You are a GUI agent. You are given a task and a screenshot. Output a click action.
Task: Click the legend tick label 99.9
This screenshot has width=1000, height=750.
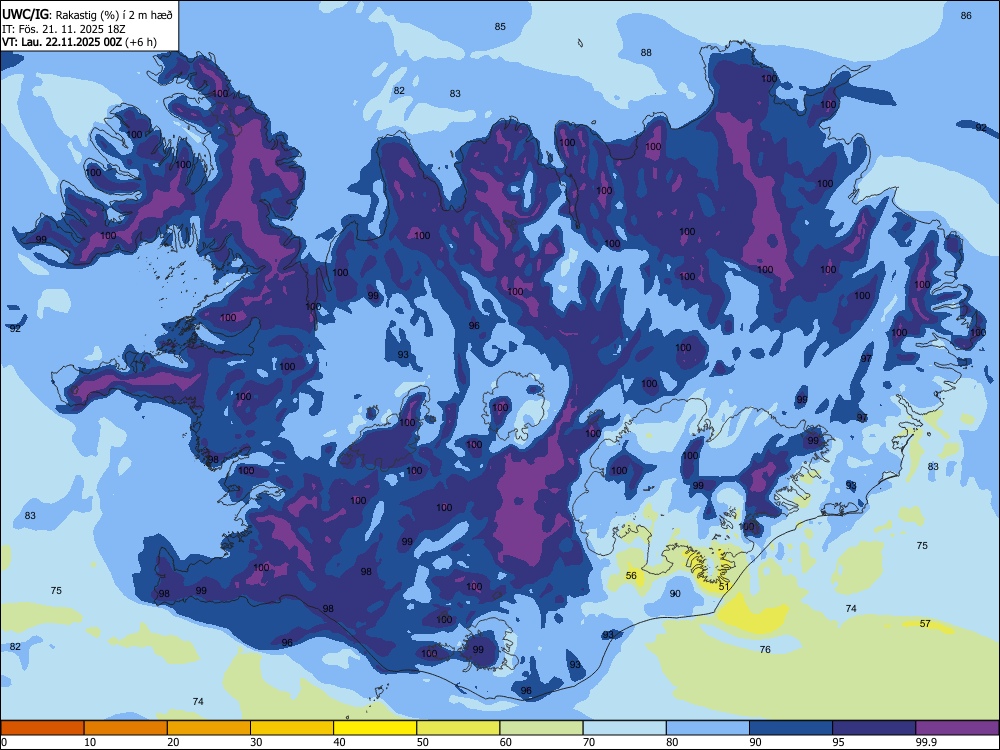(x=926, y=742)
